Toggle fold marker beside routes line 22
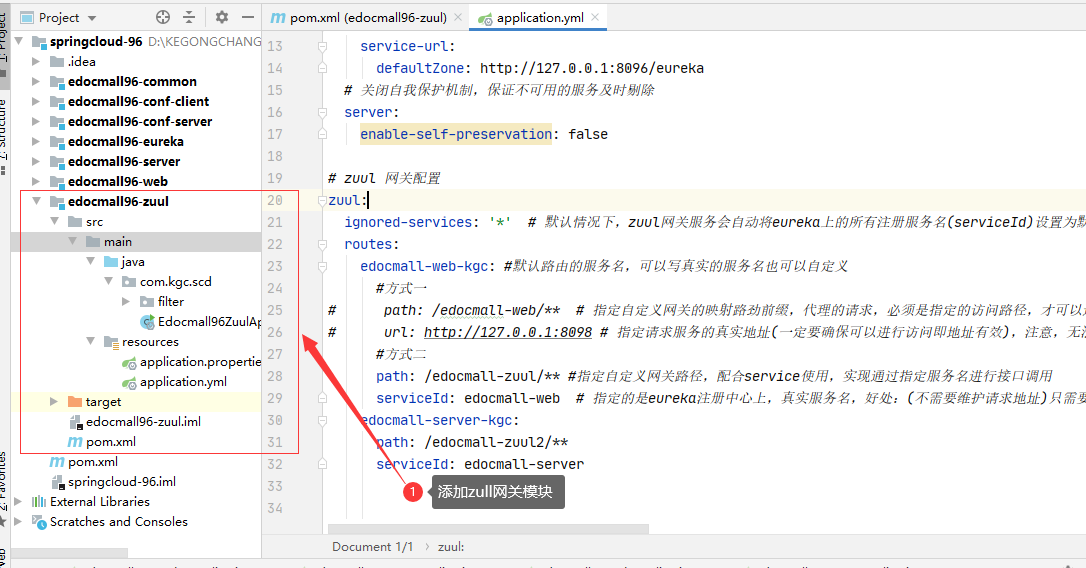 click(x=322, y=245)
